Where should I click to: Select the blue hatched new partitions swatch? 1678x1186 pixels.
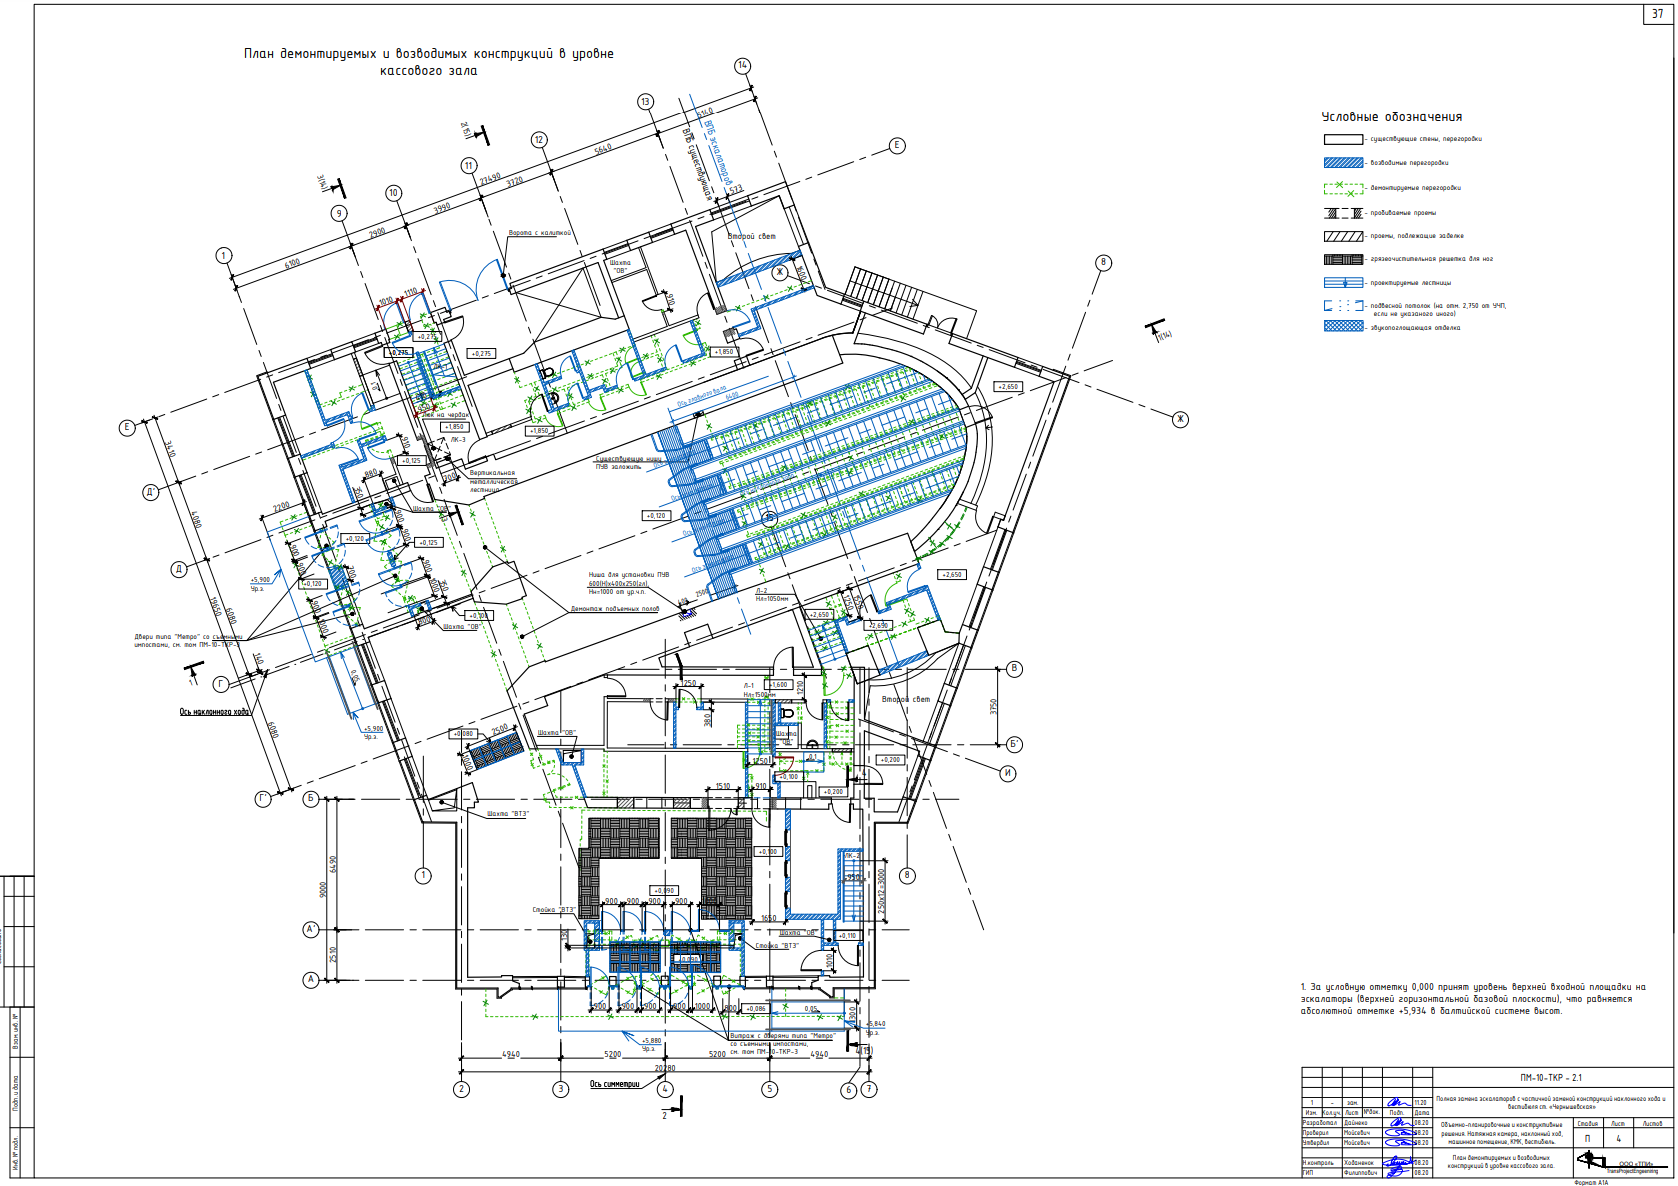(1343, 163)
